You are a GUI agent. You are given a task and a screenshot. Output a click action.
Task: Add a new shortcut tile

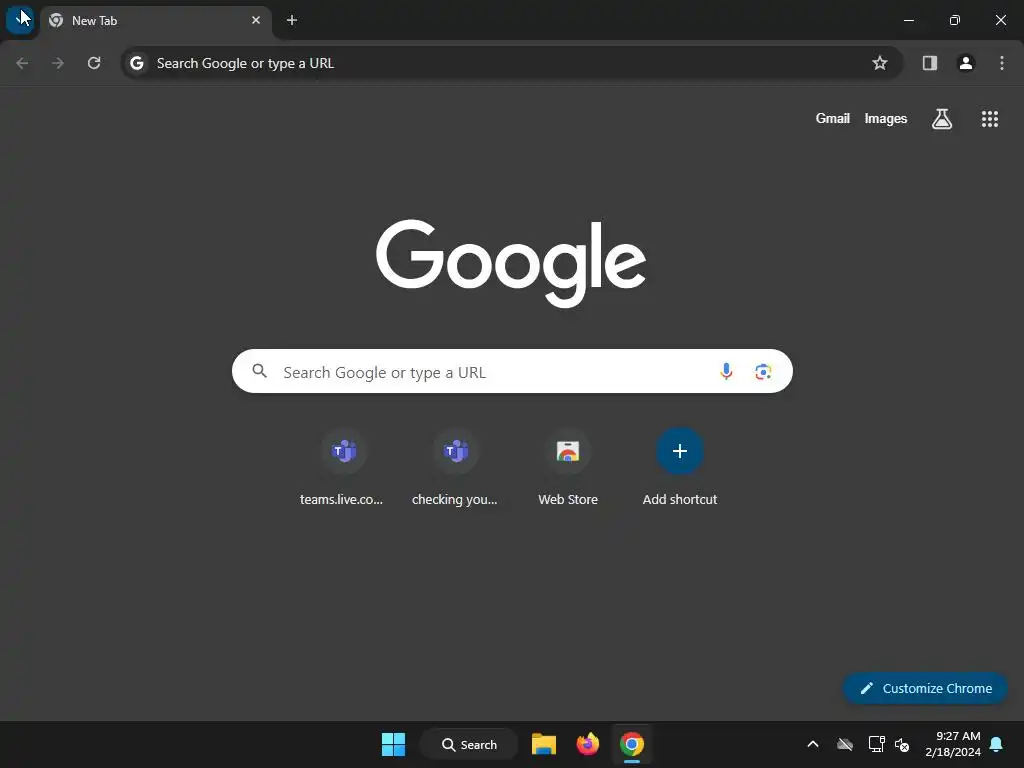(680, 468)
